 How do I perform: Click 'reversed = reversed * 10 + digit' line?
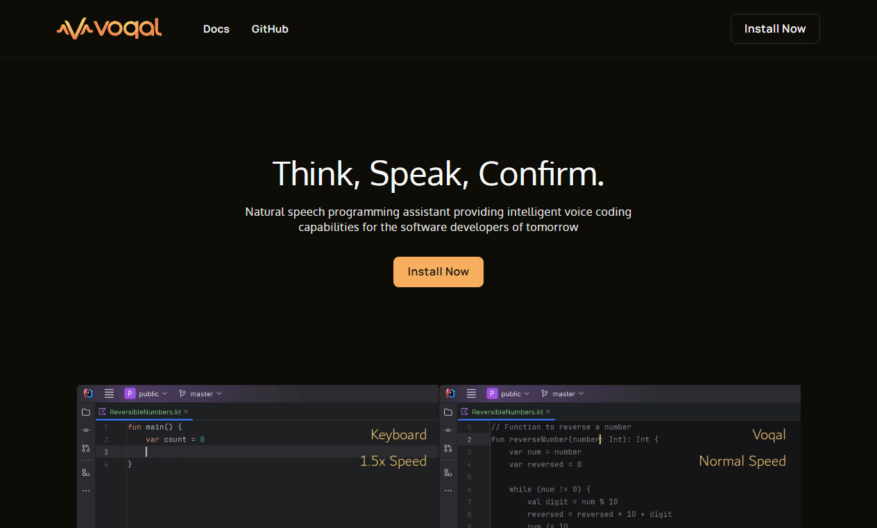599,514
